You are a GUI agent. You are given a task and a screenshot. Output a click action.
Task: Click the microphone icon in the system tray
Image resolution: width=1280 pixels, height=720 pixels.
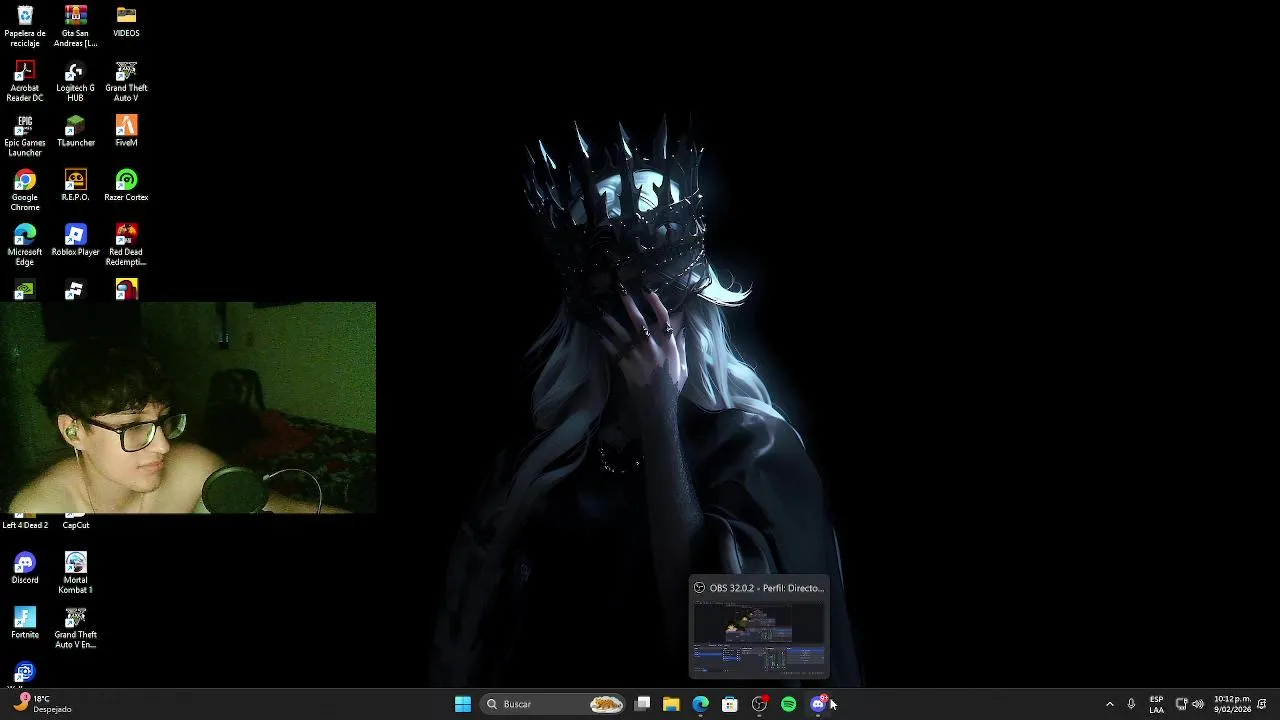point(1131,704)
